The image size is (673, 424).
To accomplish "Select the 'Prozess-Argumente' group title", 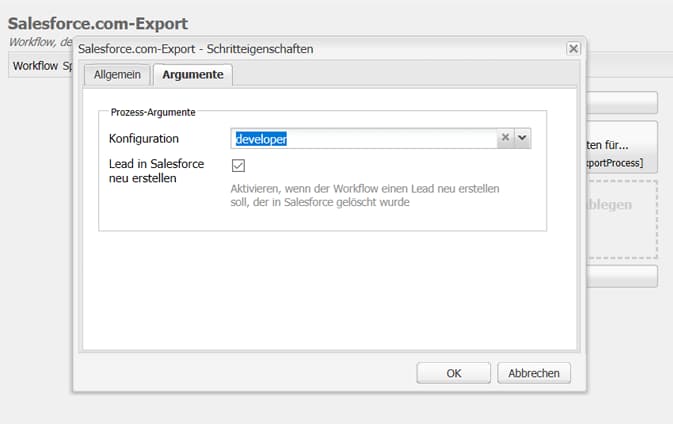I will click(153, 112).
